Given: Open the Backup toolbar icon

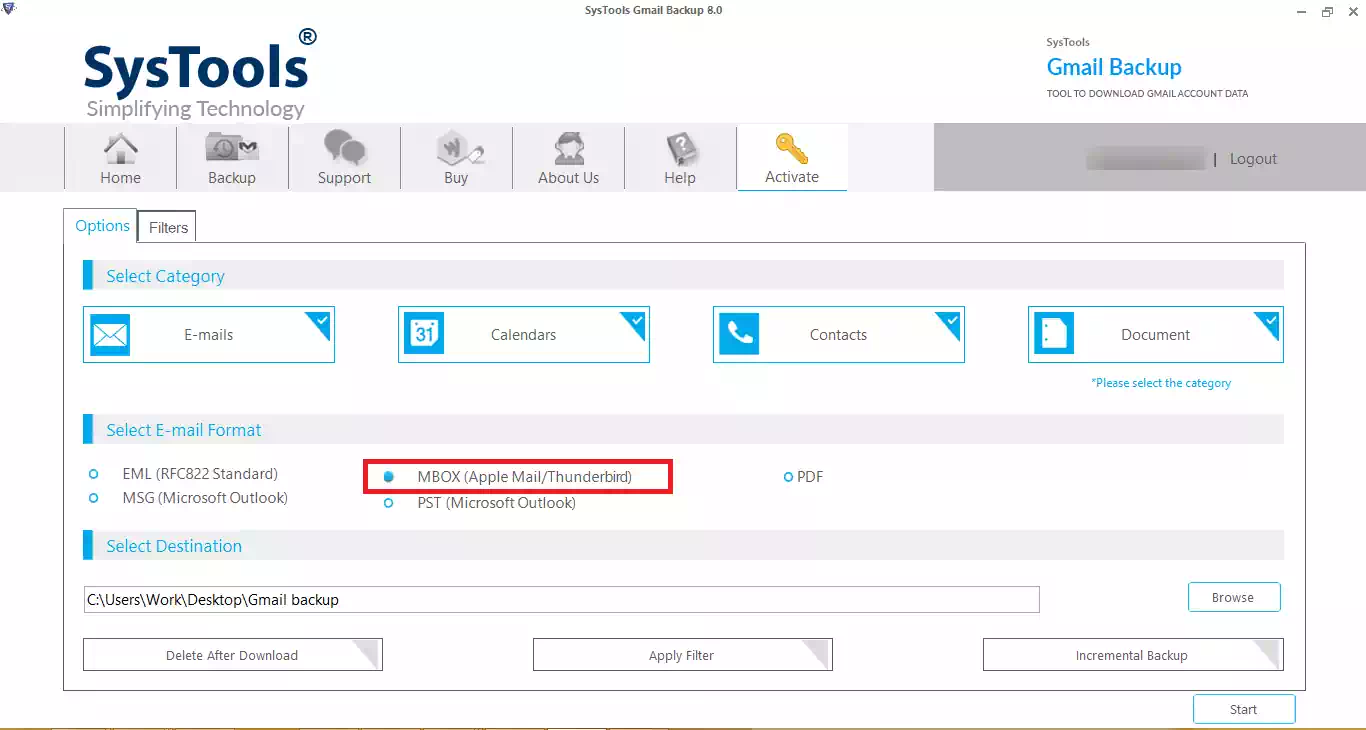Looking at the screenshot, I should click(232, 148).
